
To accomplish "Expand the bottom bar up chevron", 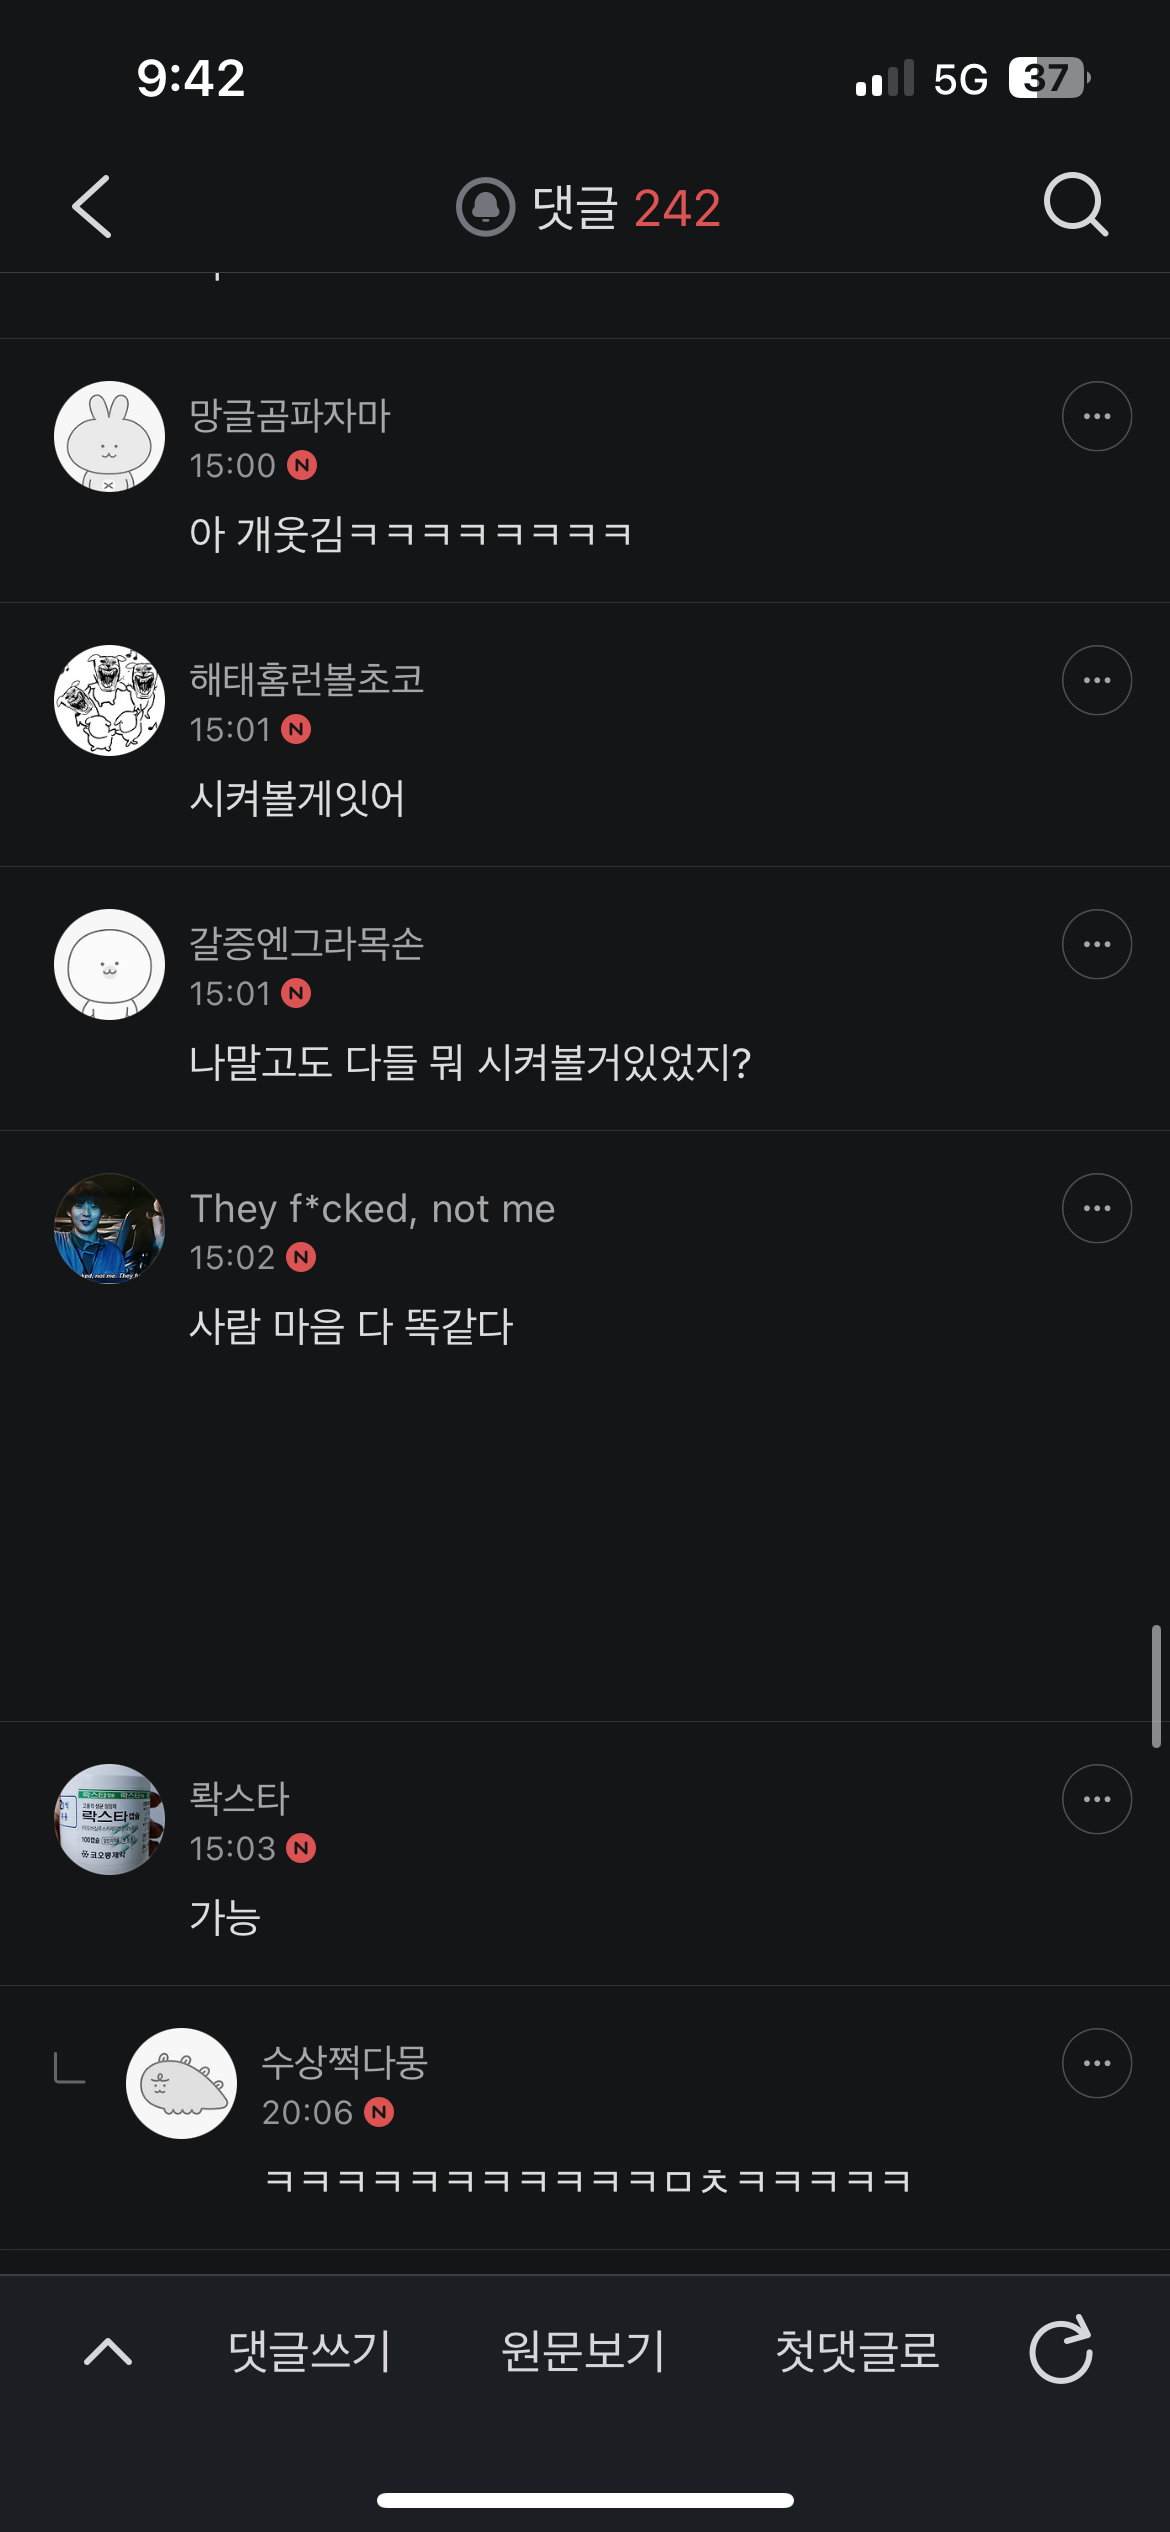I will tap(108, 2351).
